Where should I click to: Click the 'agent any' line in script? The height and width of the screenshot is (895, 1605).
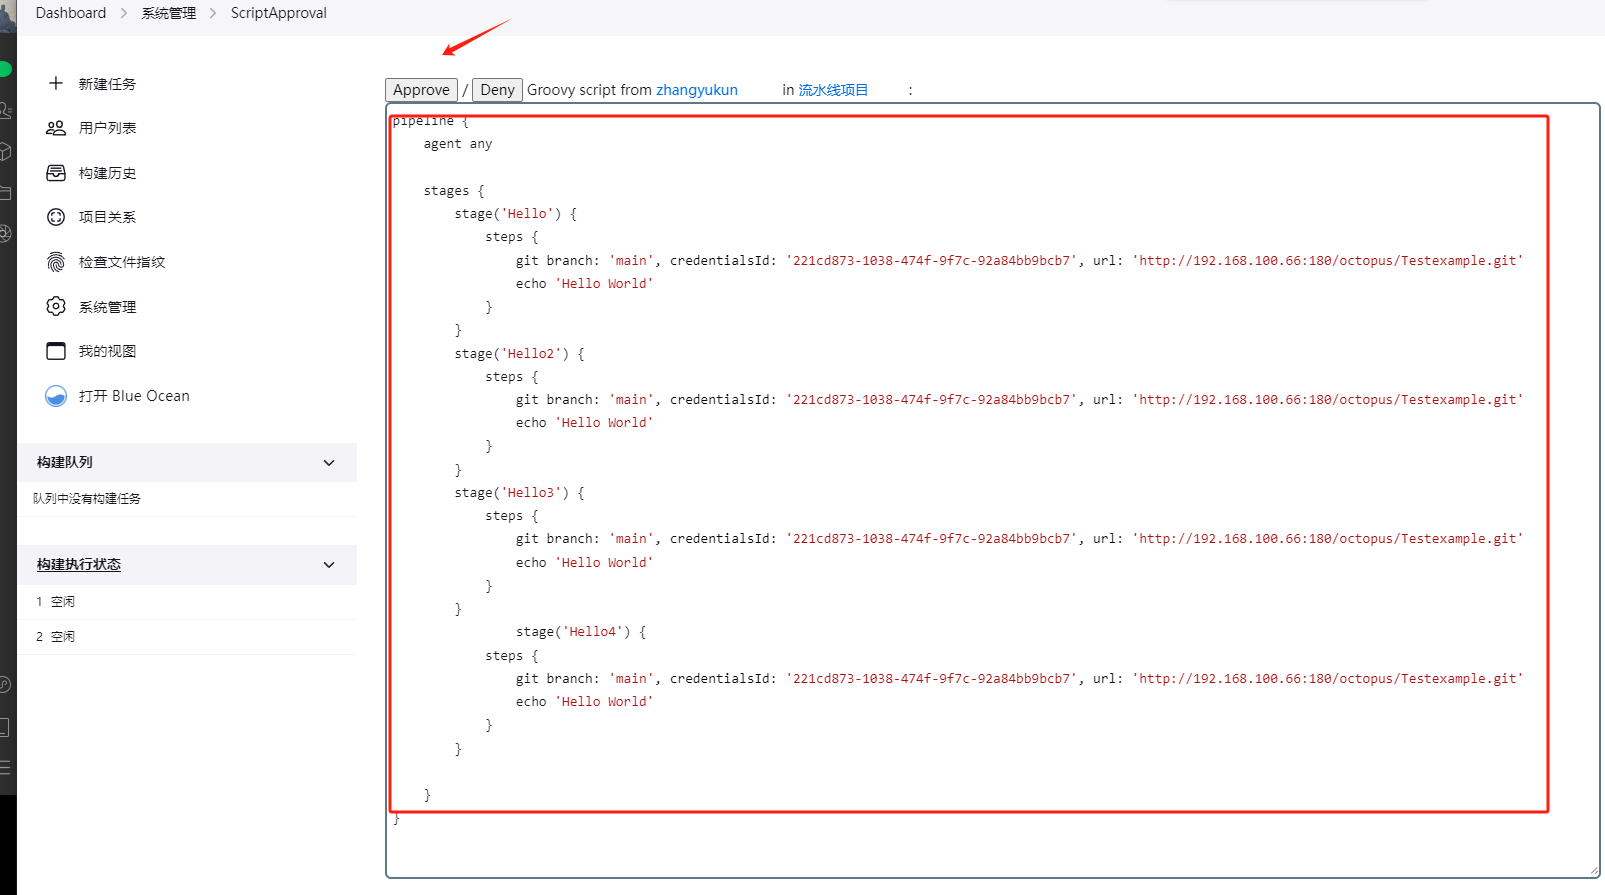pyautogui.click(x=458, y=144)
